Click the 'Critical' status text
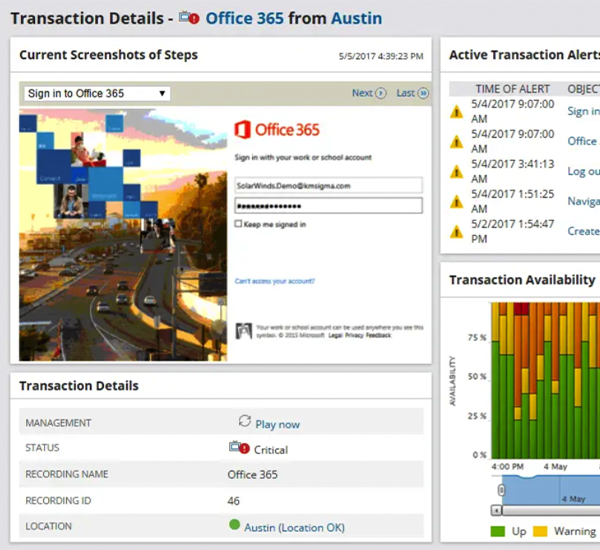 coord(271,450)
